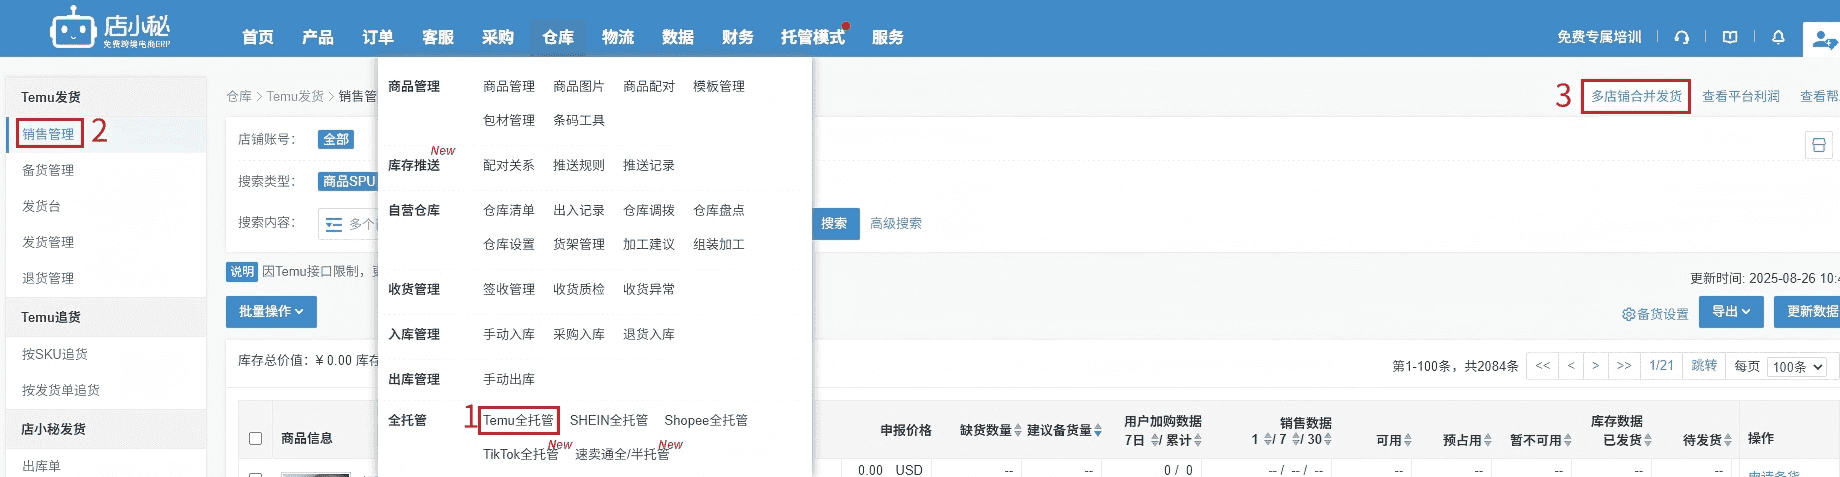This screenshot has width=1840, height=477.
Task: Go to last page button >>
Action: click(1624, 366)
